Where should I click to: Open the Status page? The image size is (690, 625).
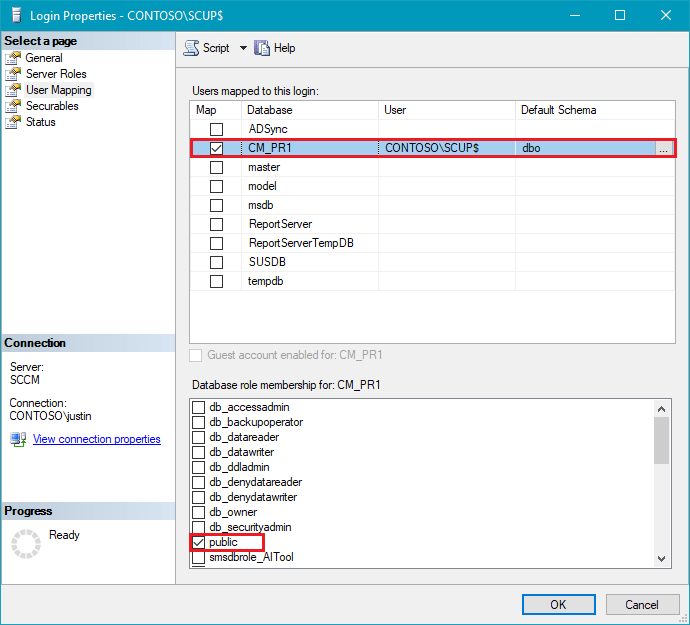40,122
